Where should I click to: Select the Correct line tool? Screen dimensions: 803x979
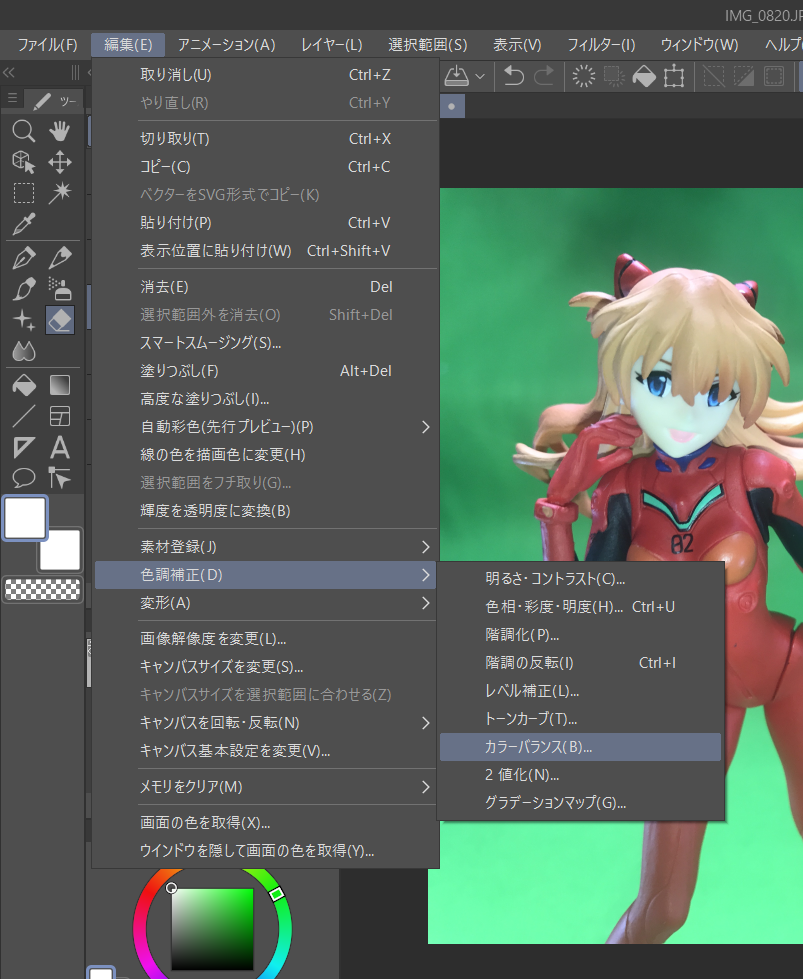coord(60,478)
